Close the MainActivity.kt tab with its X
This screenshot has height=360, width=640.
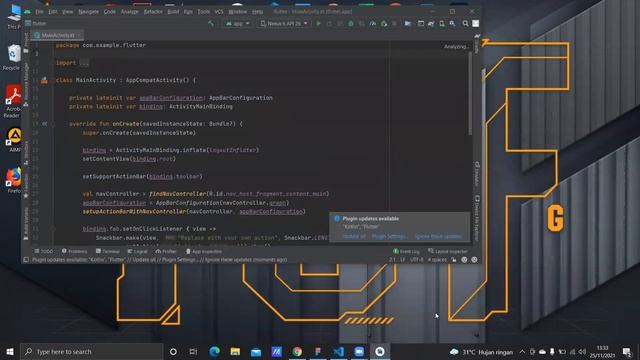(x=79, y=36)
